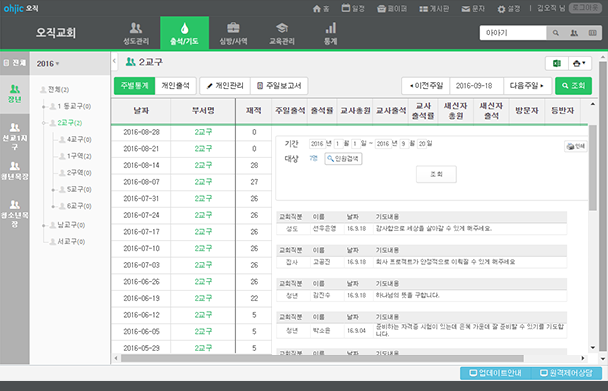608x391 pixels.
Task: Expand the 1 동교구 tree node
Action: (x=44, y=106)
